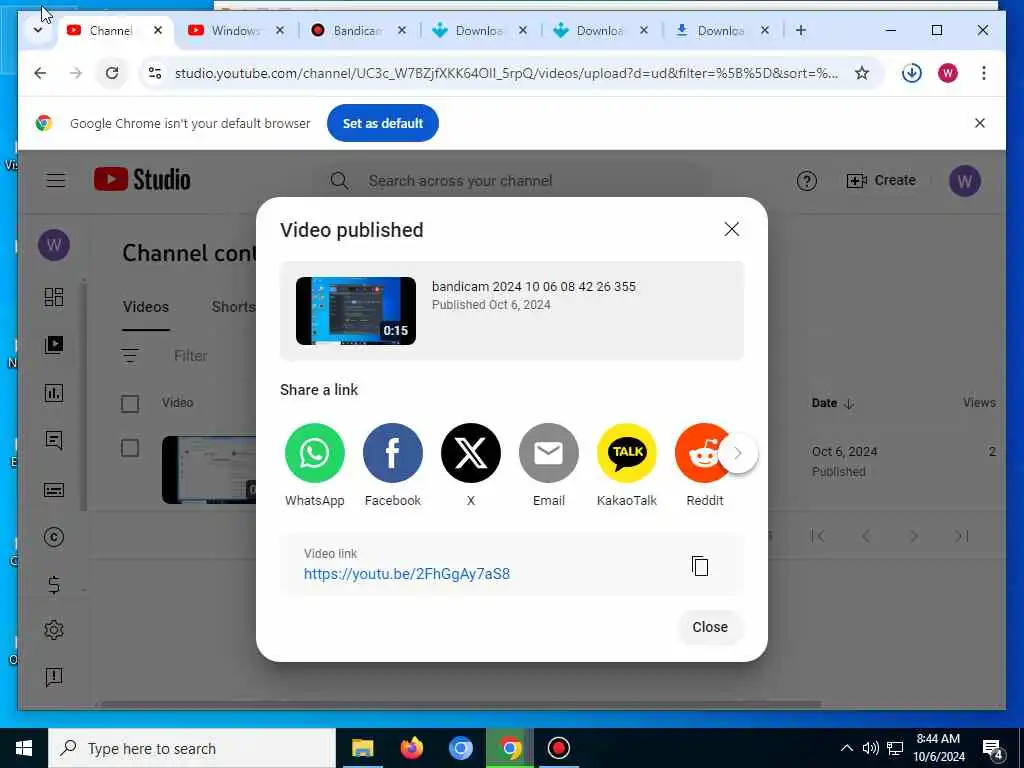Open Bandicam from taskbar
1024x768 pixels.
point(558,748)
